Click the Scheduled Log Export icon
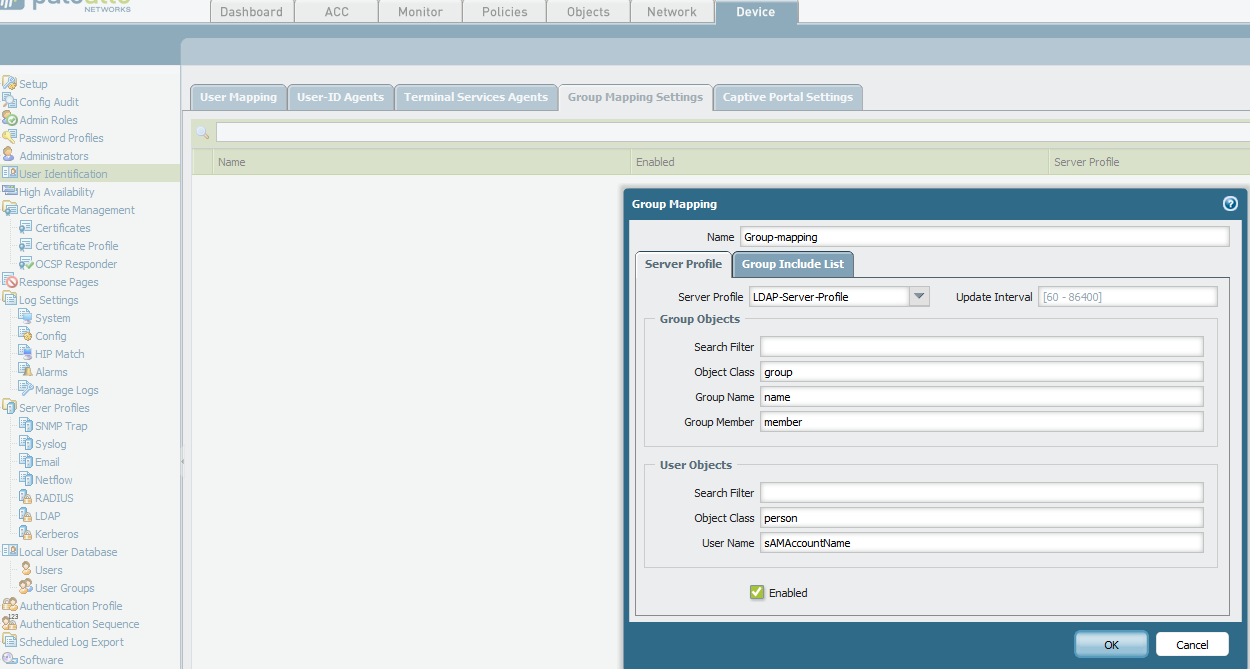Viewport: 1250px width, 669px height. click(x=9, y=641)
